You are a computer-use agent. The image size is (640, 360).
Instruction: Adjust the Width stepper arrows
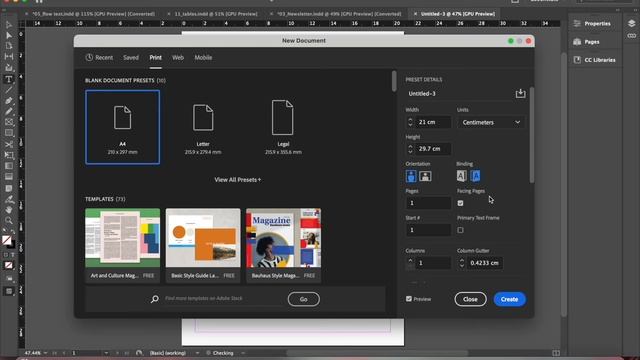(x=410, y=122)
